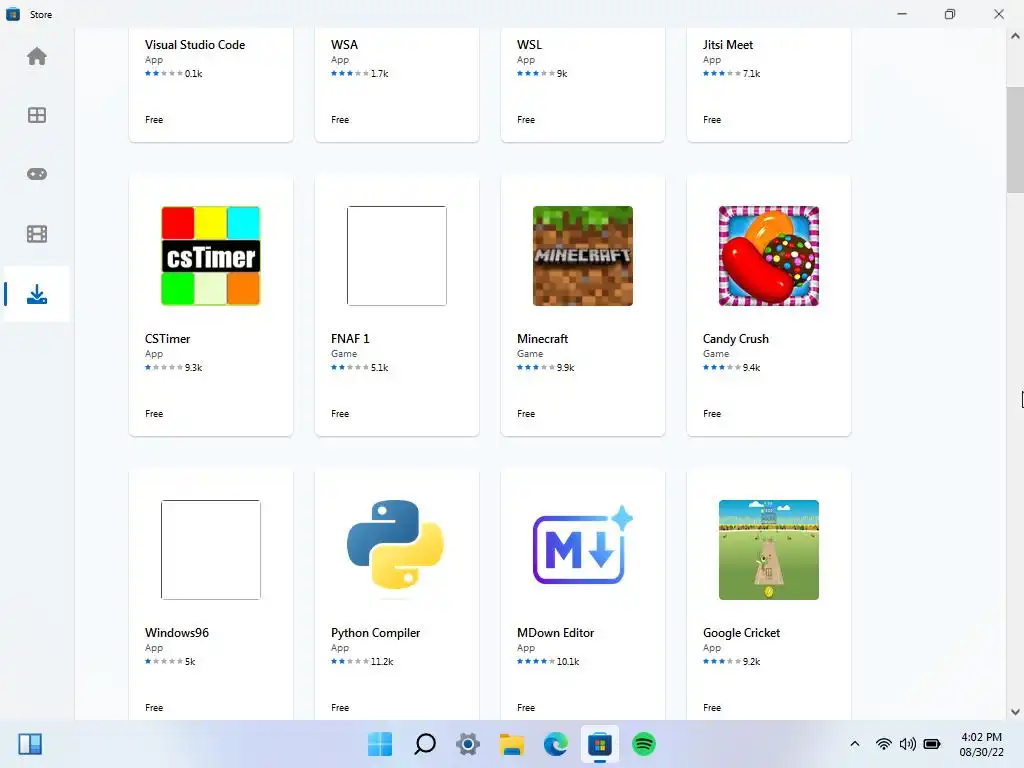
Task: Click the Minecraft 9.9k star rating
Action: coord(545,368)
